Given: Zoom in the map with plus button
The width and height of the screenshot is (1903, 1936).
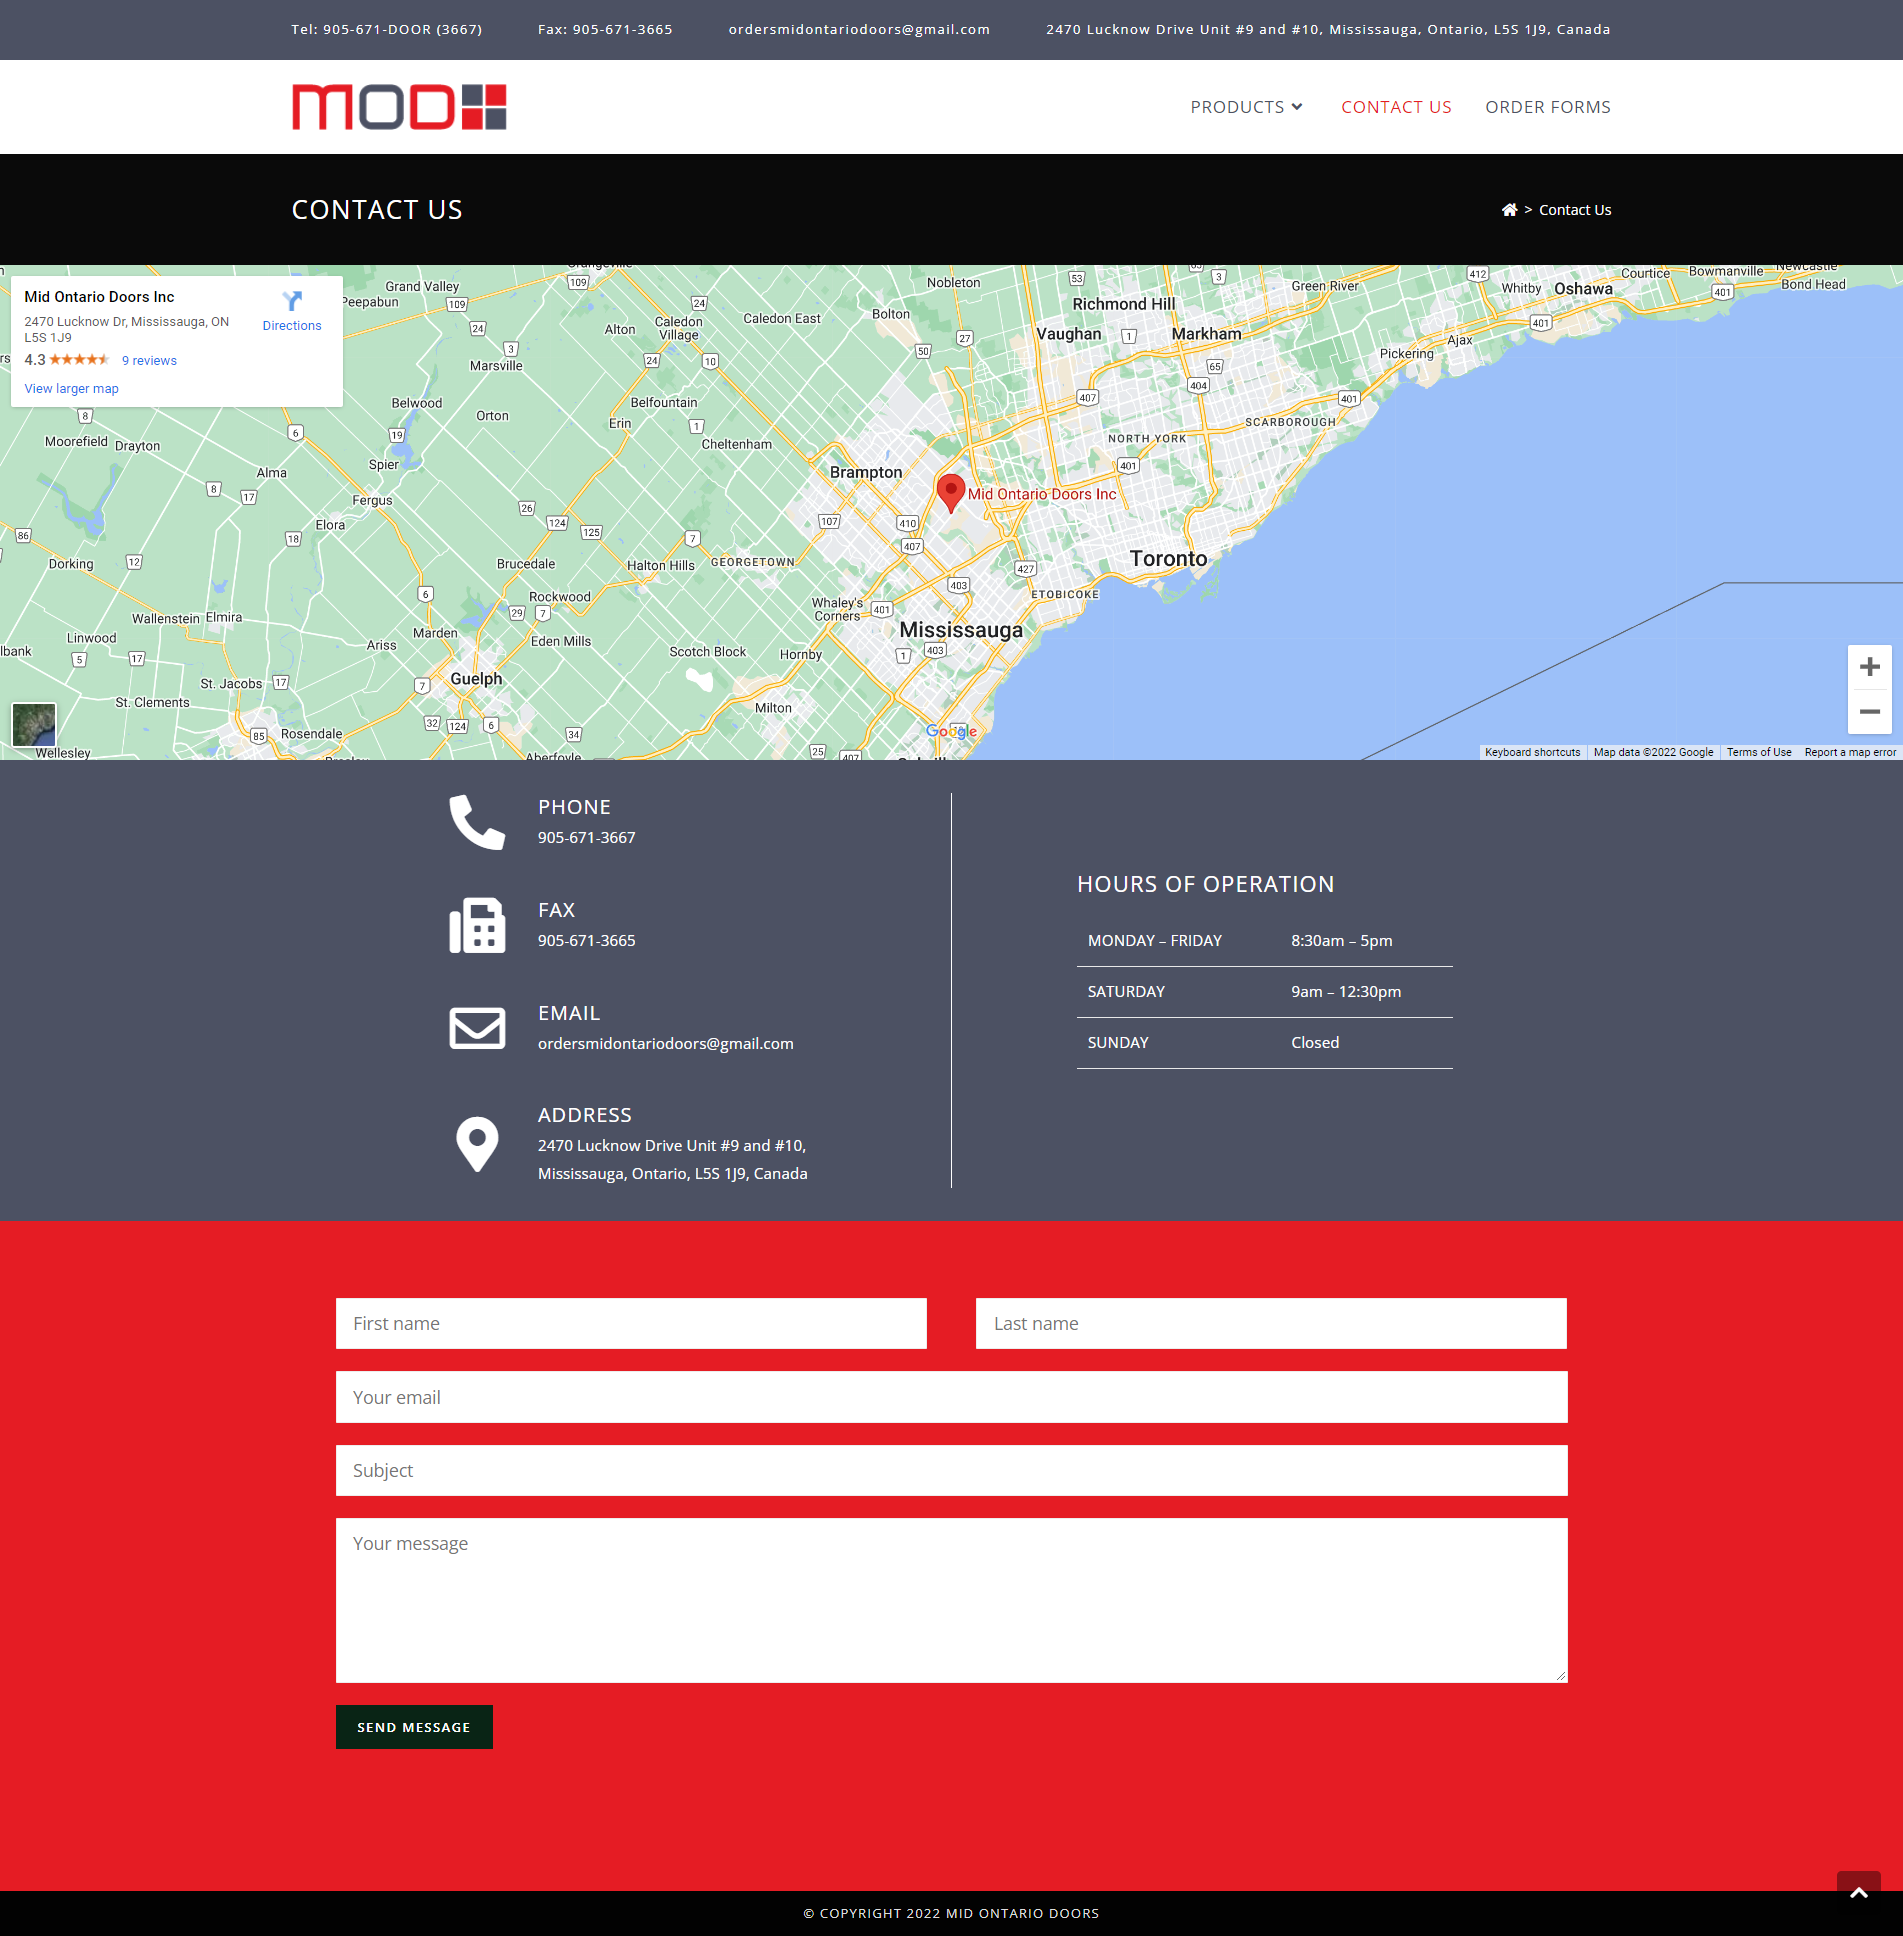Looking at the screenshot, I should tap(1869, 667).
